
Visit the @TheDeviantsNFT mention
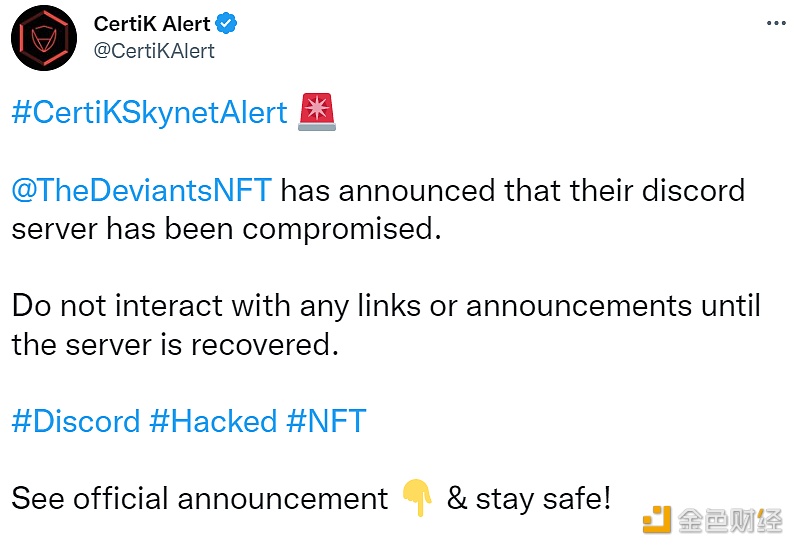coord(142,190)
